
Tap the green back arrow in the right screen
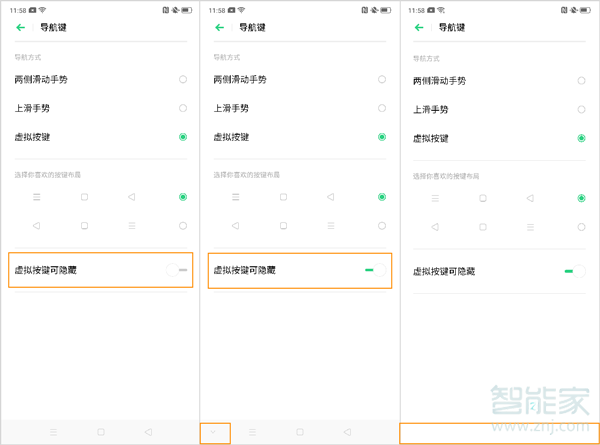[419, 27]
